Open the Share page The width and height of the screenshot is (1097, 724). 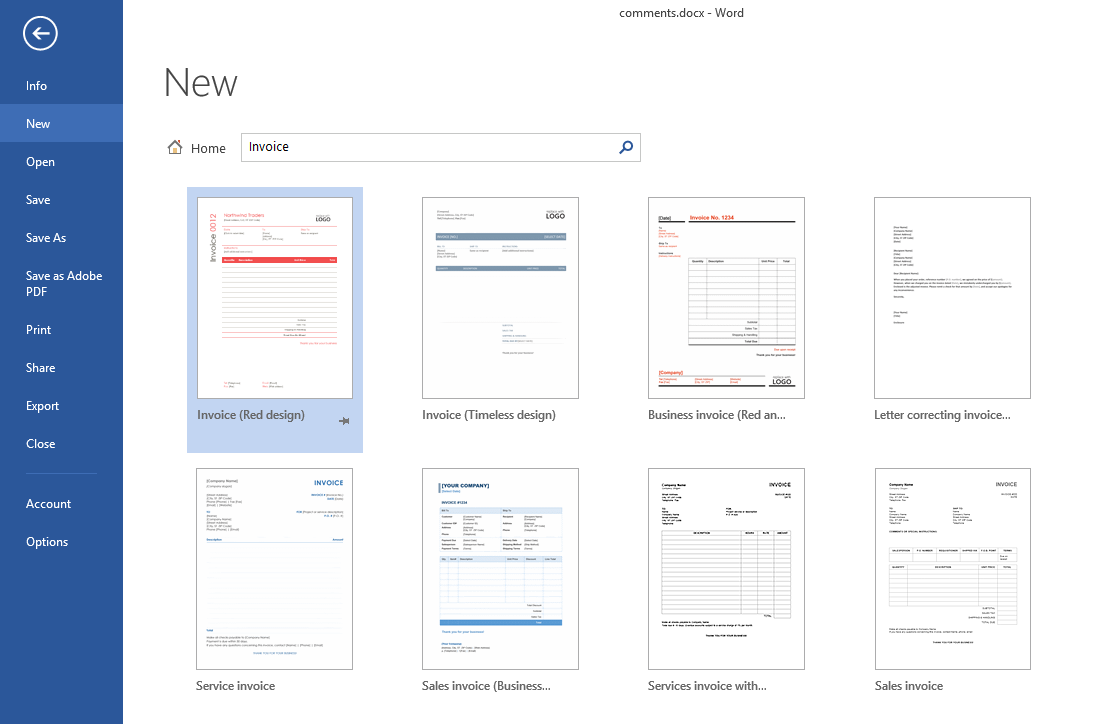click(x=61, y=367)
